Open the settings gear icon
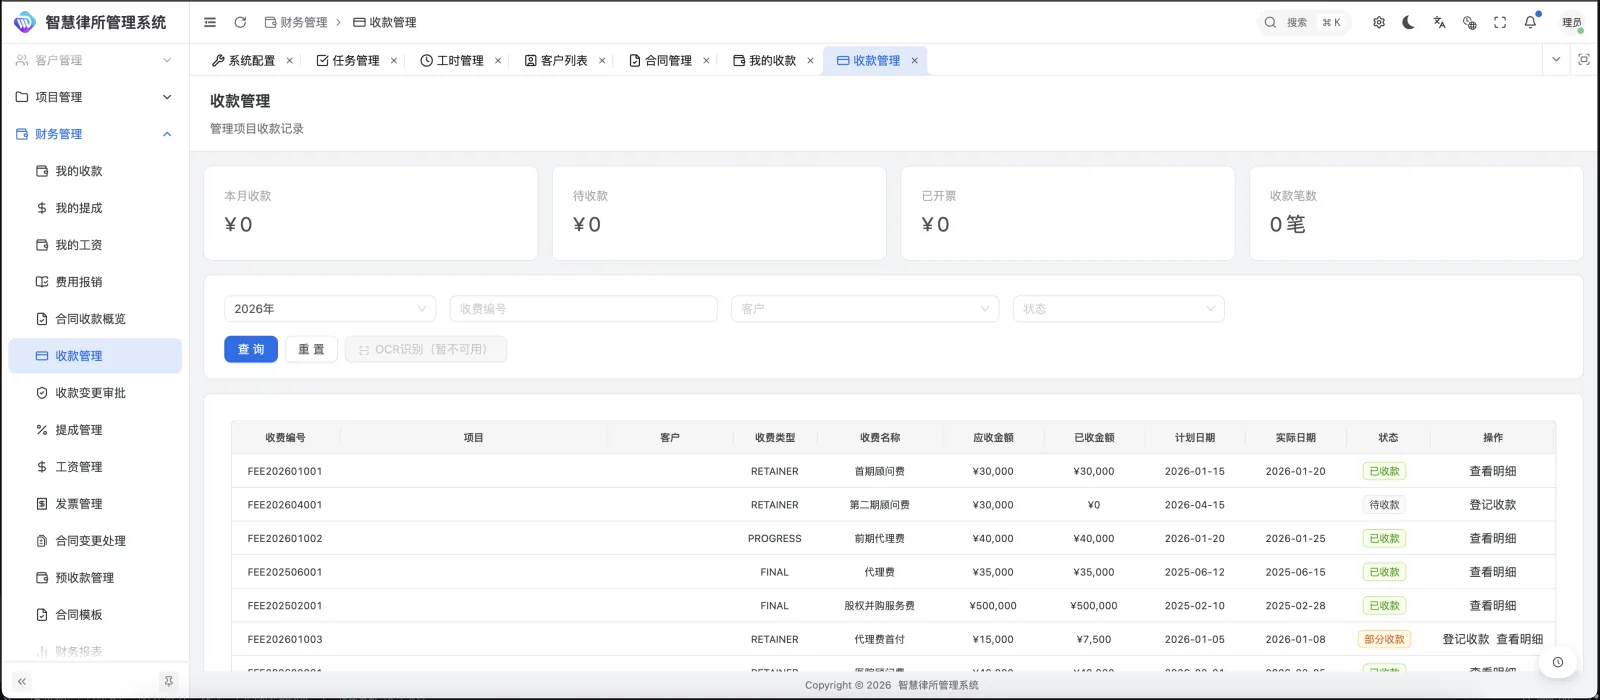 coord(1379,22)
